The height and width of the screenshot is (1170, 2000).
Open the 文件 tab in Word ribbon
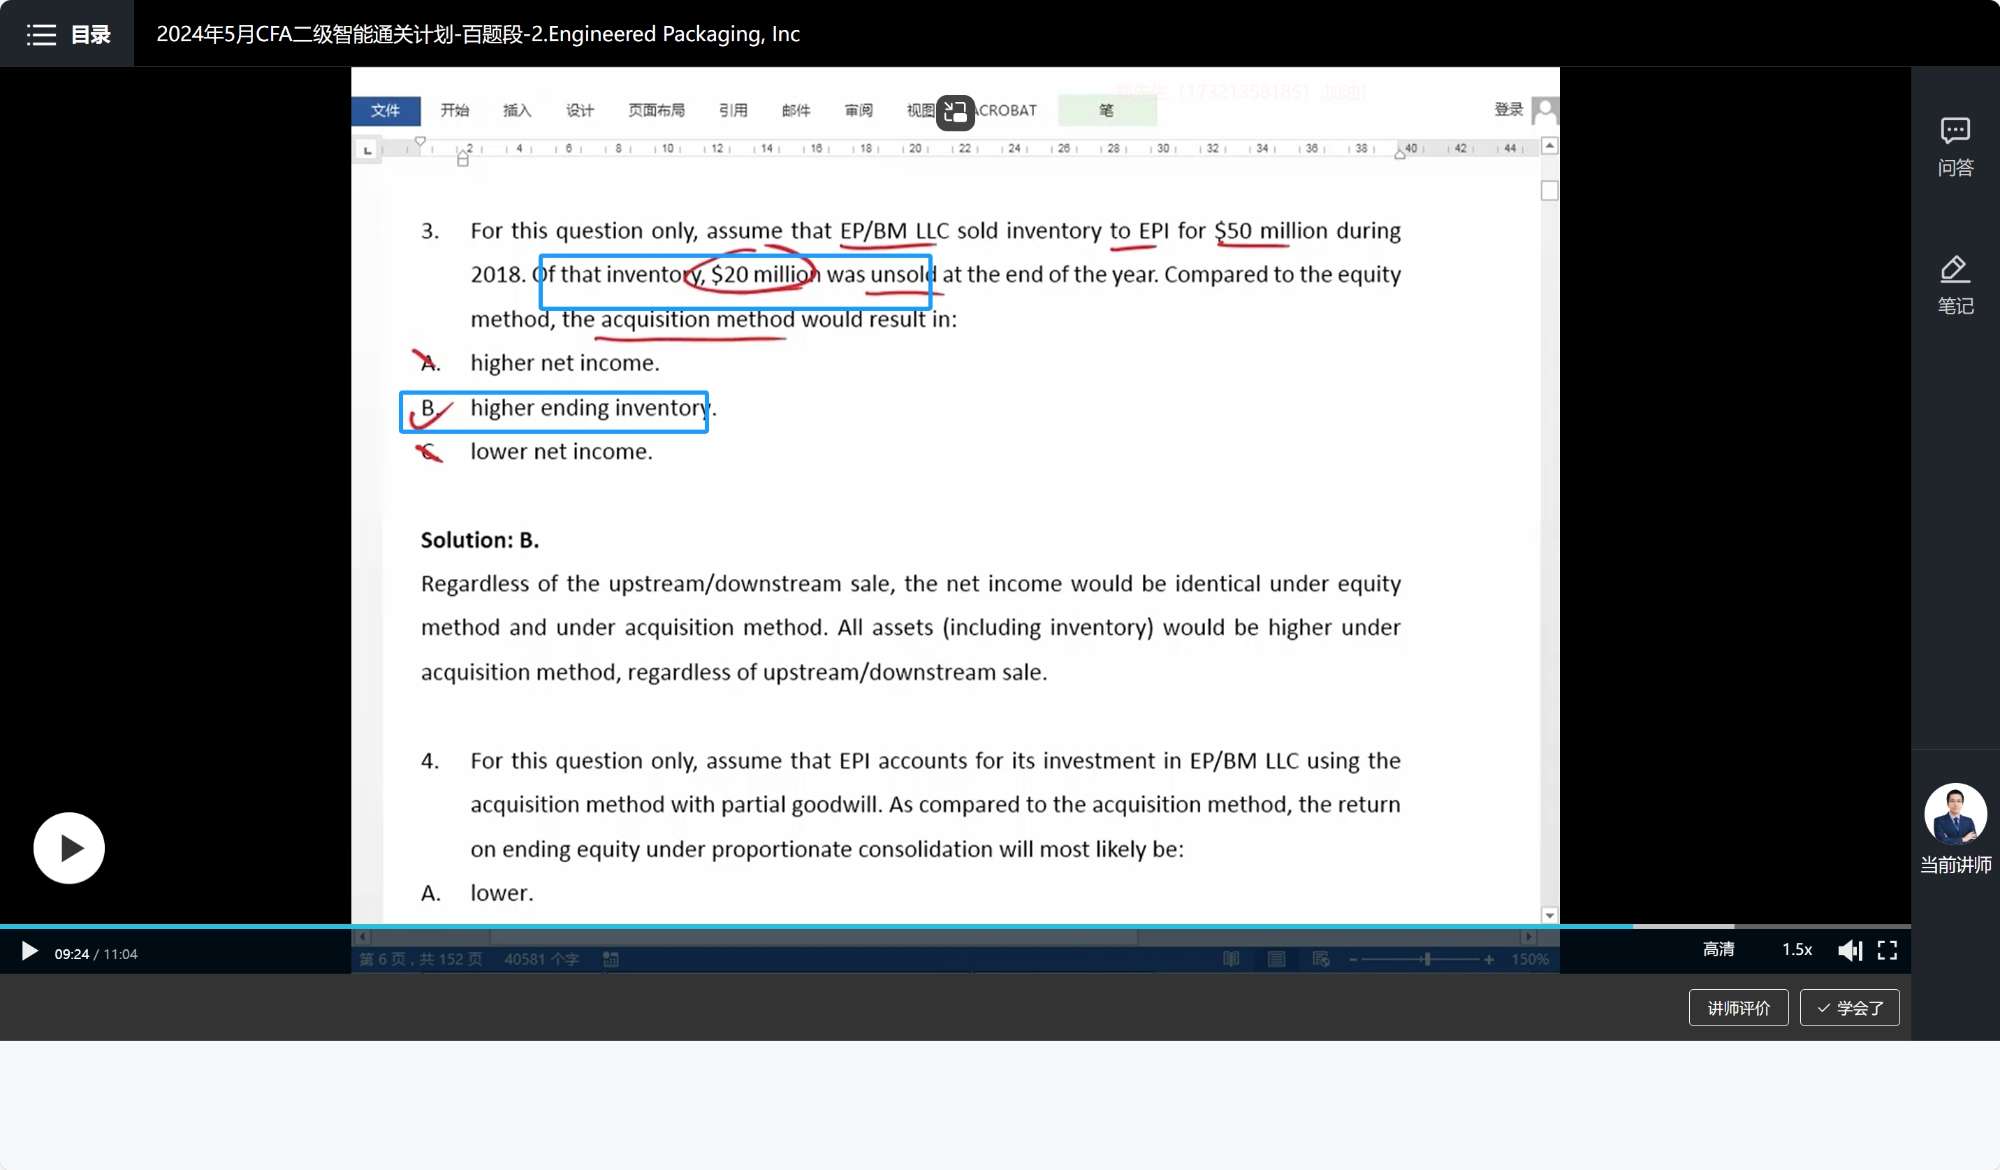click(385, 110)
